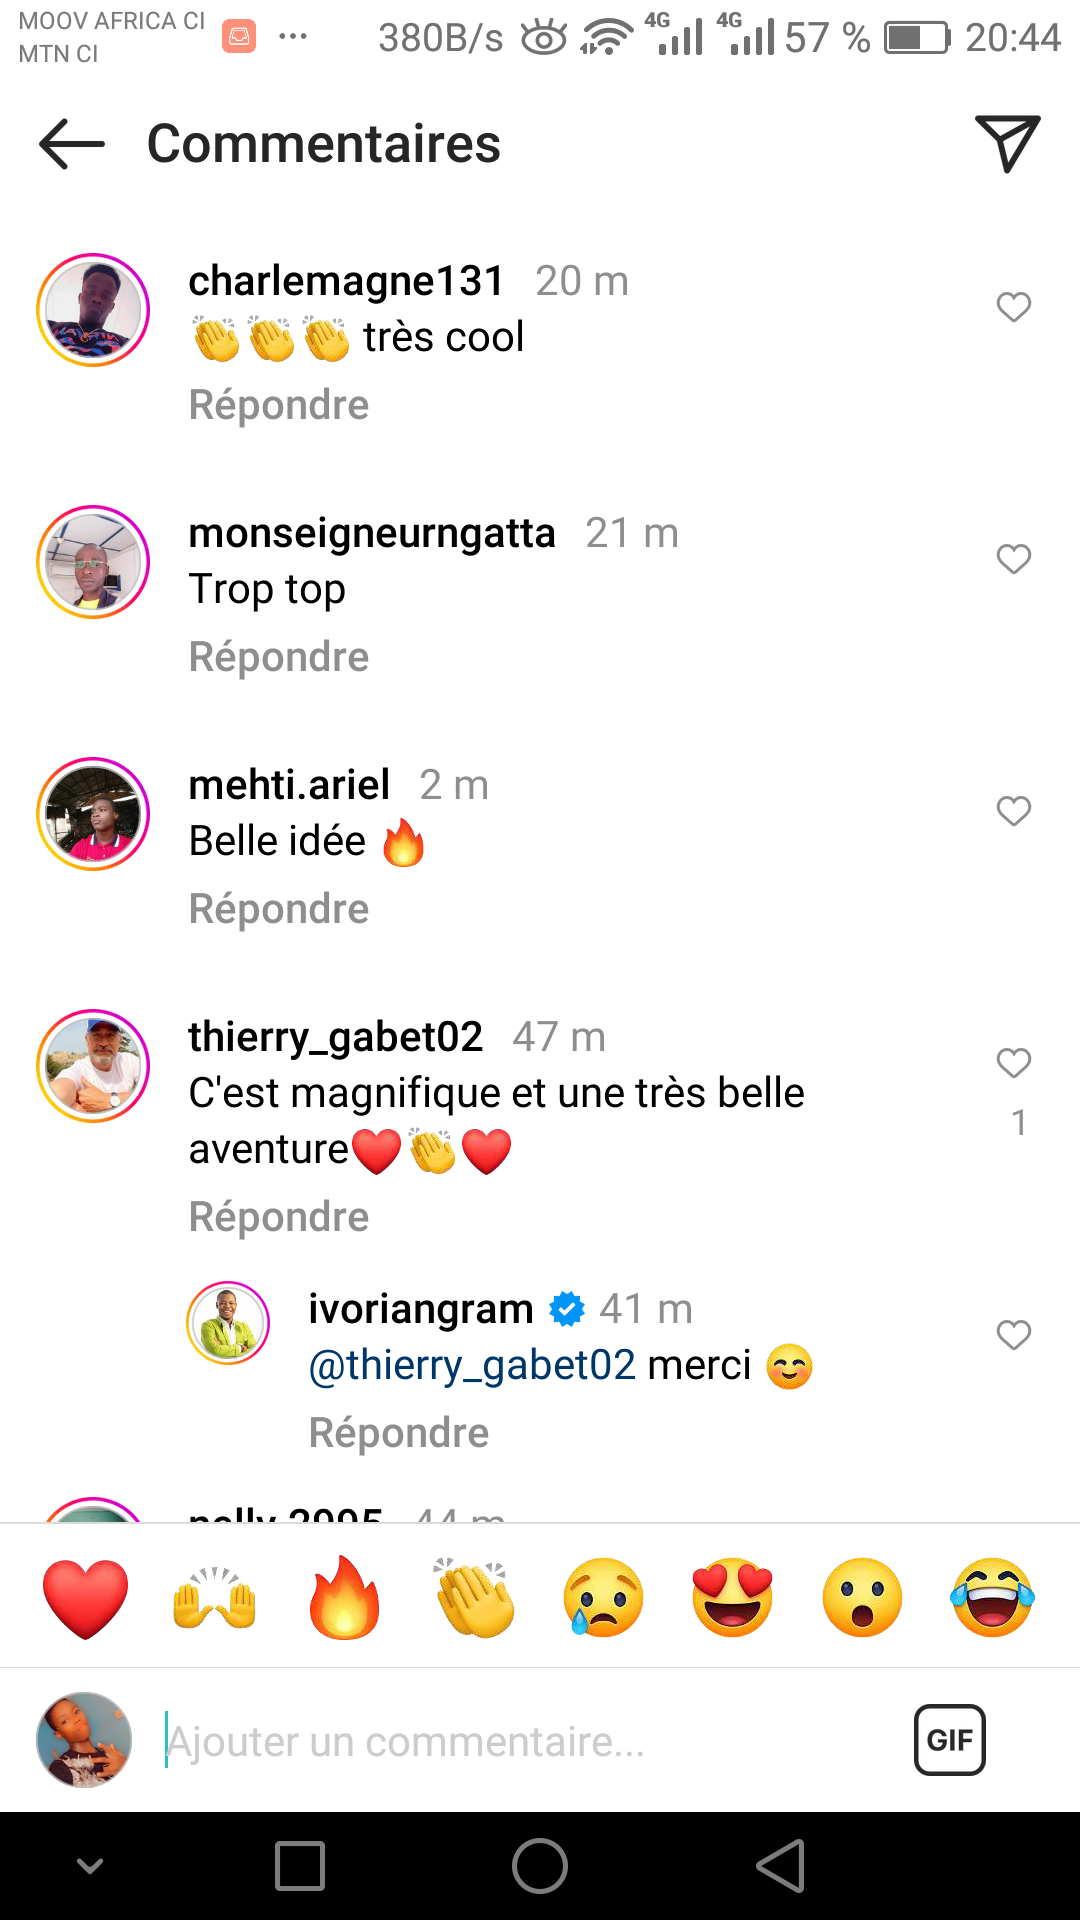Insert the clapping hands quick emoji

(x=474, y=1598)
